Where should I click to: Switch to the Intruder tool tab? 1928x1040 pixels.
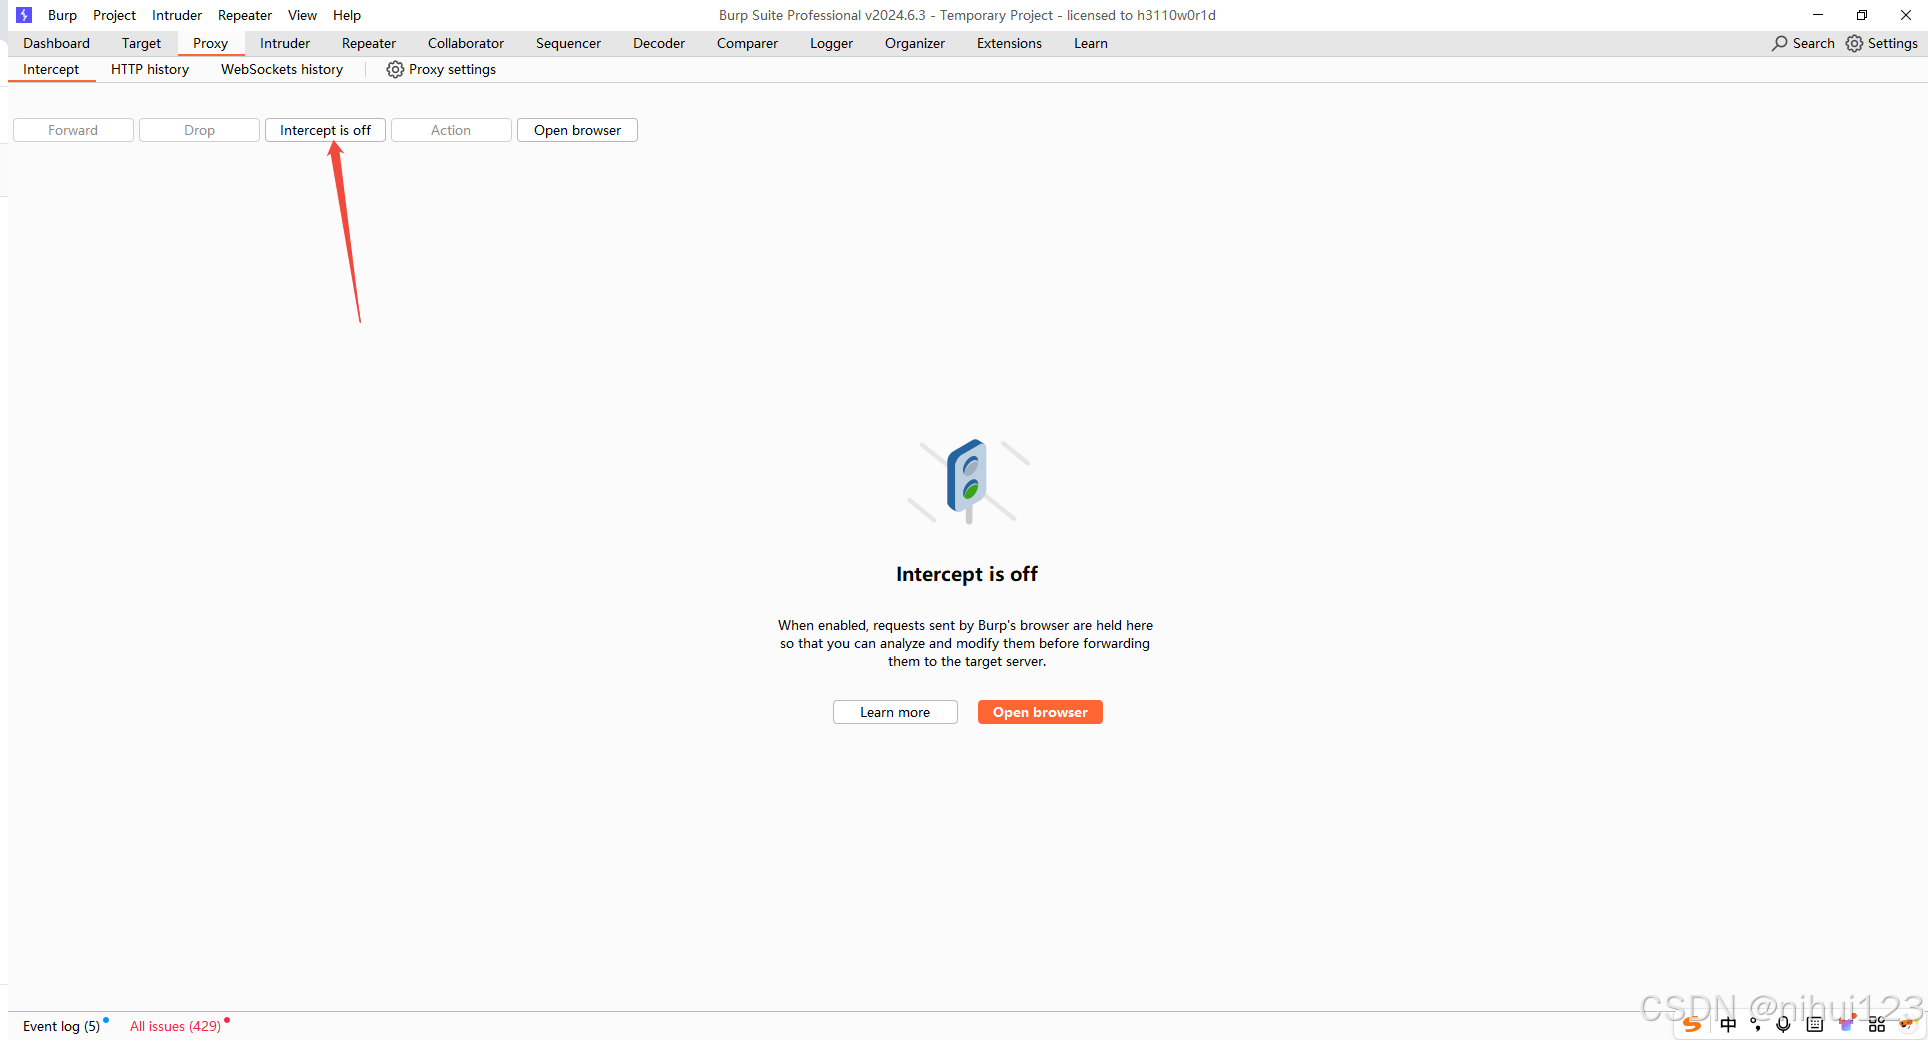tap(285, 43)
